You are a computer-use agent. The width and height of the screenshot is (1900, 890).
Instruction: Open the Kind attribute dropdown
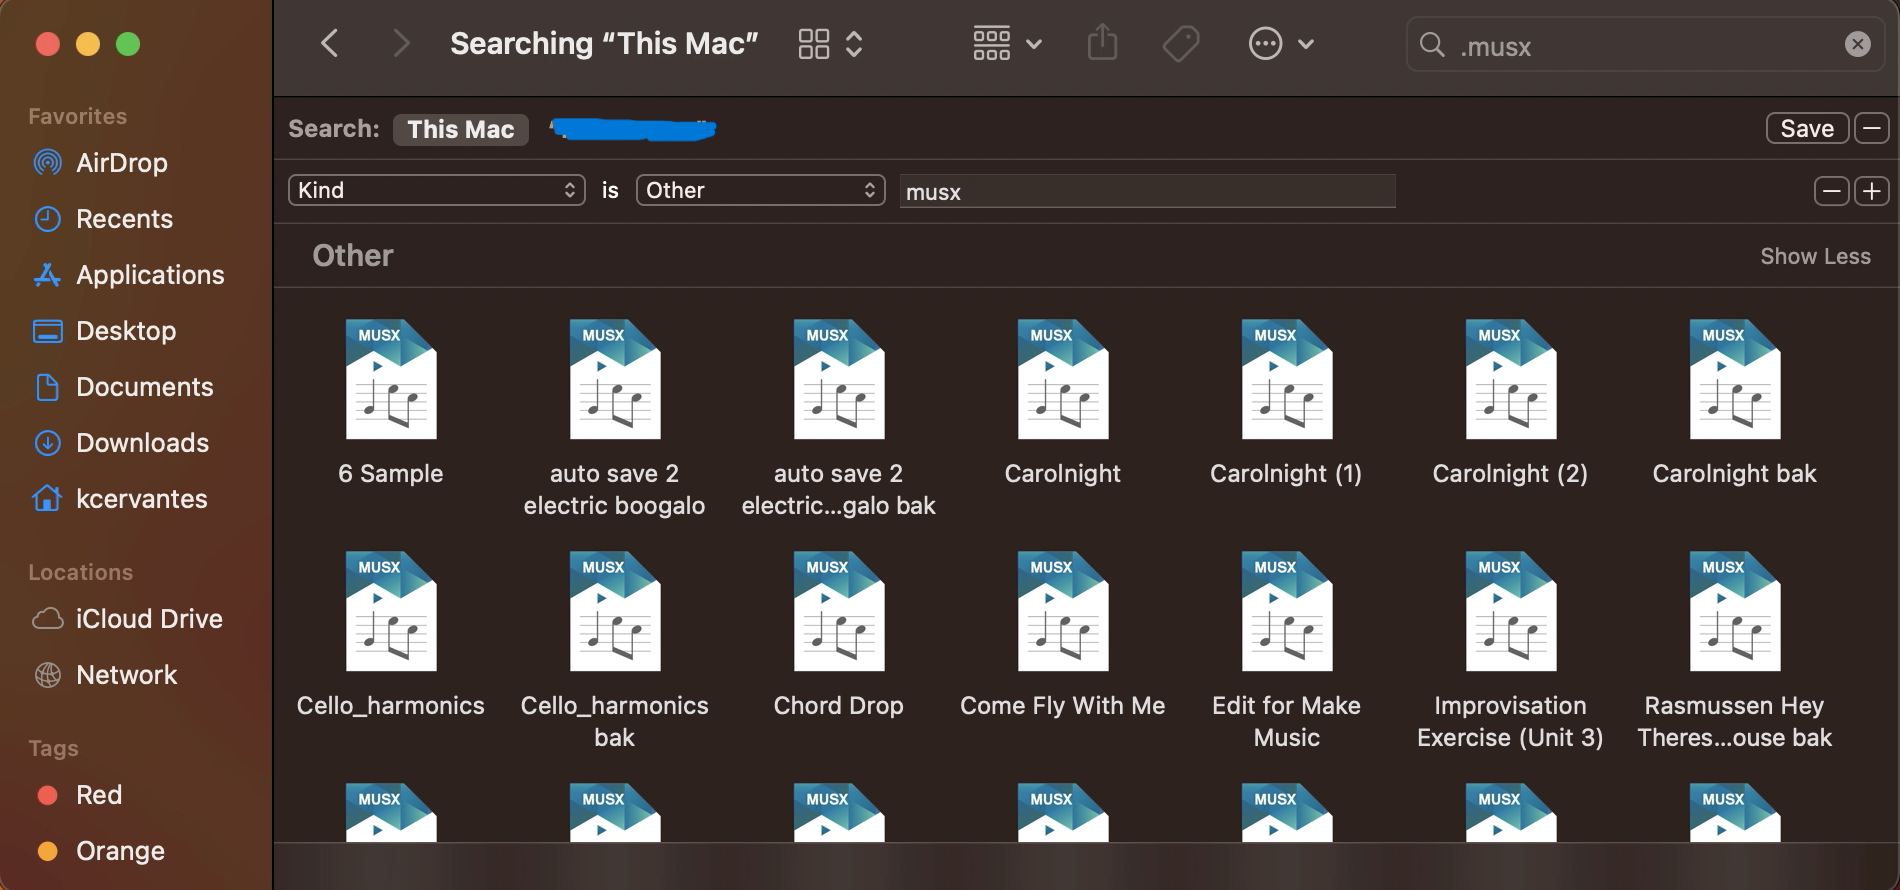pyautogui.click(x=437, y=190)
